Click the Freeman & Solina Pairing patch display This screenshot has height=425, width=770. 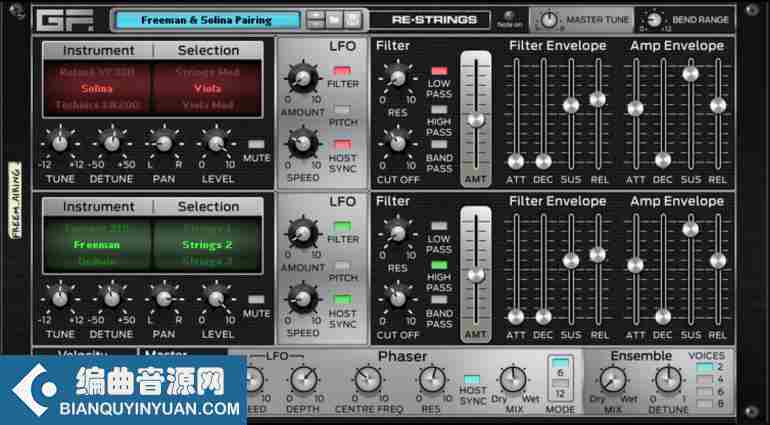(207, 20)
